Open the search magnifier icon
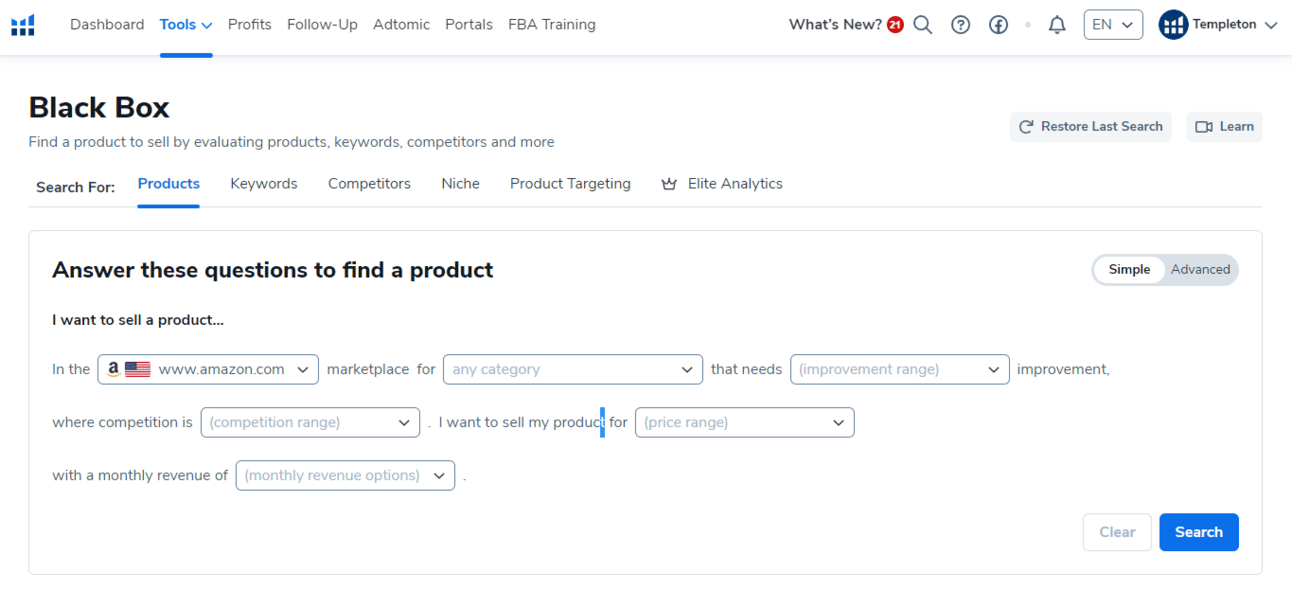The image size is (1292, 591). point(923,25)
